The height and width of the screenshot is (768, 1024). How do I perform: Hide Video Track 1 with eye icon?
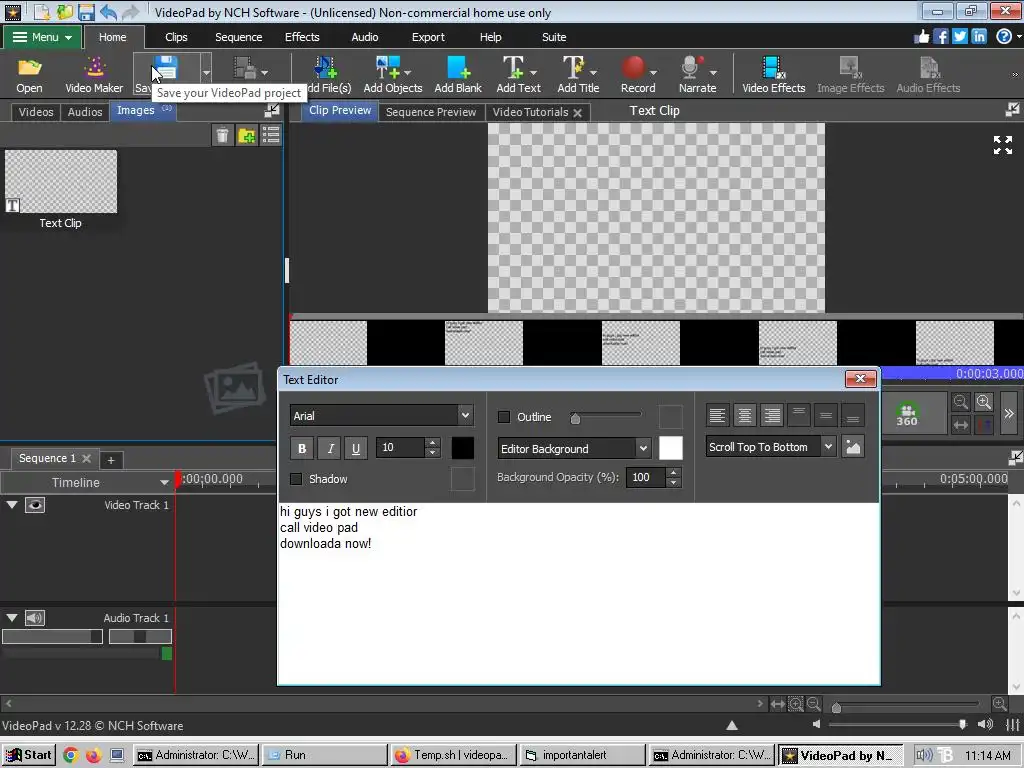click(x=35, y=505)
